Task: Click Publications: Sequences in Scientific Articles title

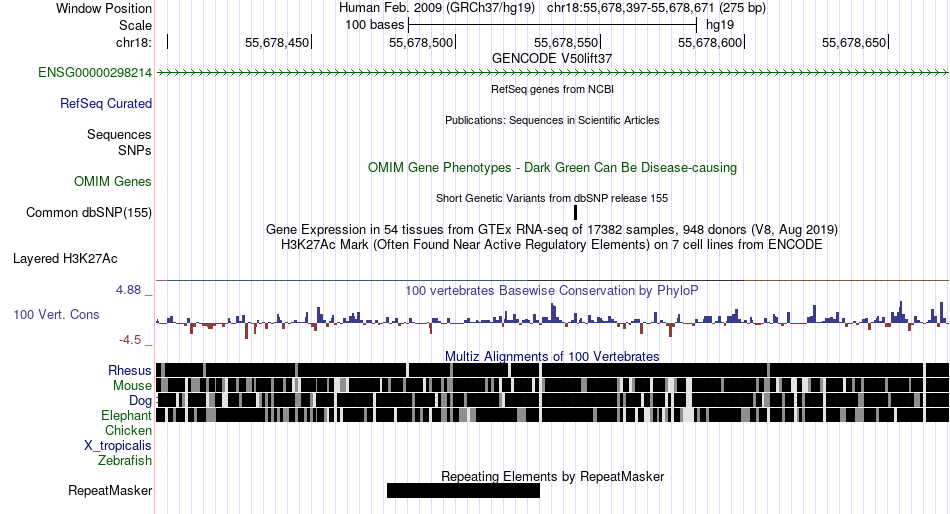Action: coord(552,120)
